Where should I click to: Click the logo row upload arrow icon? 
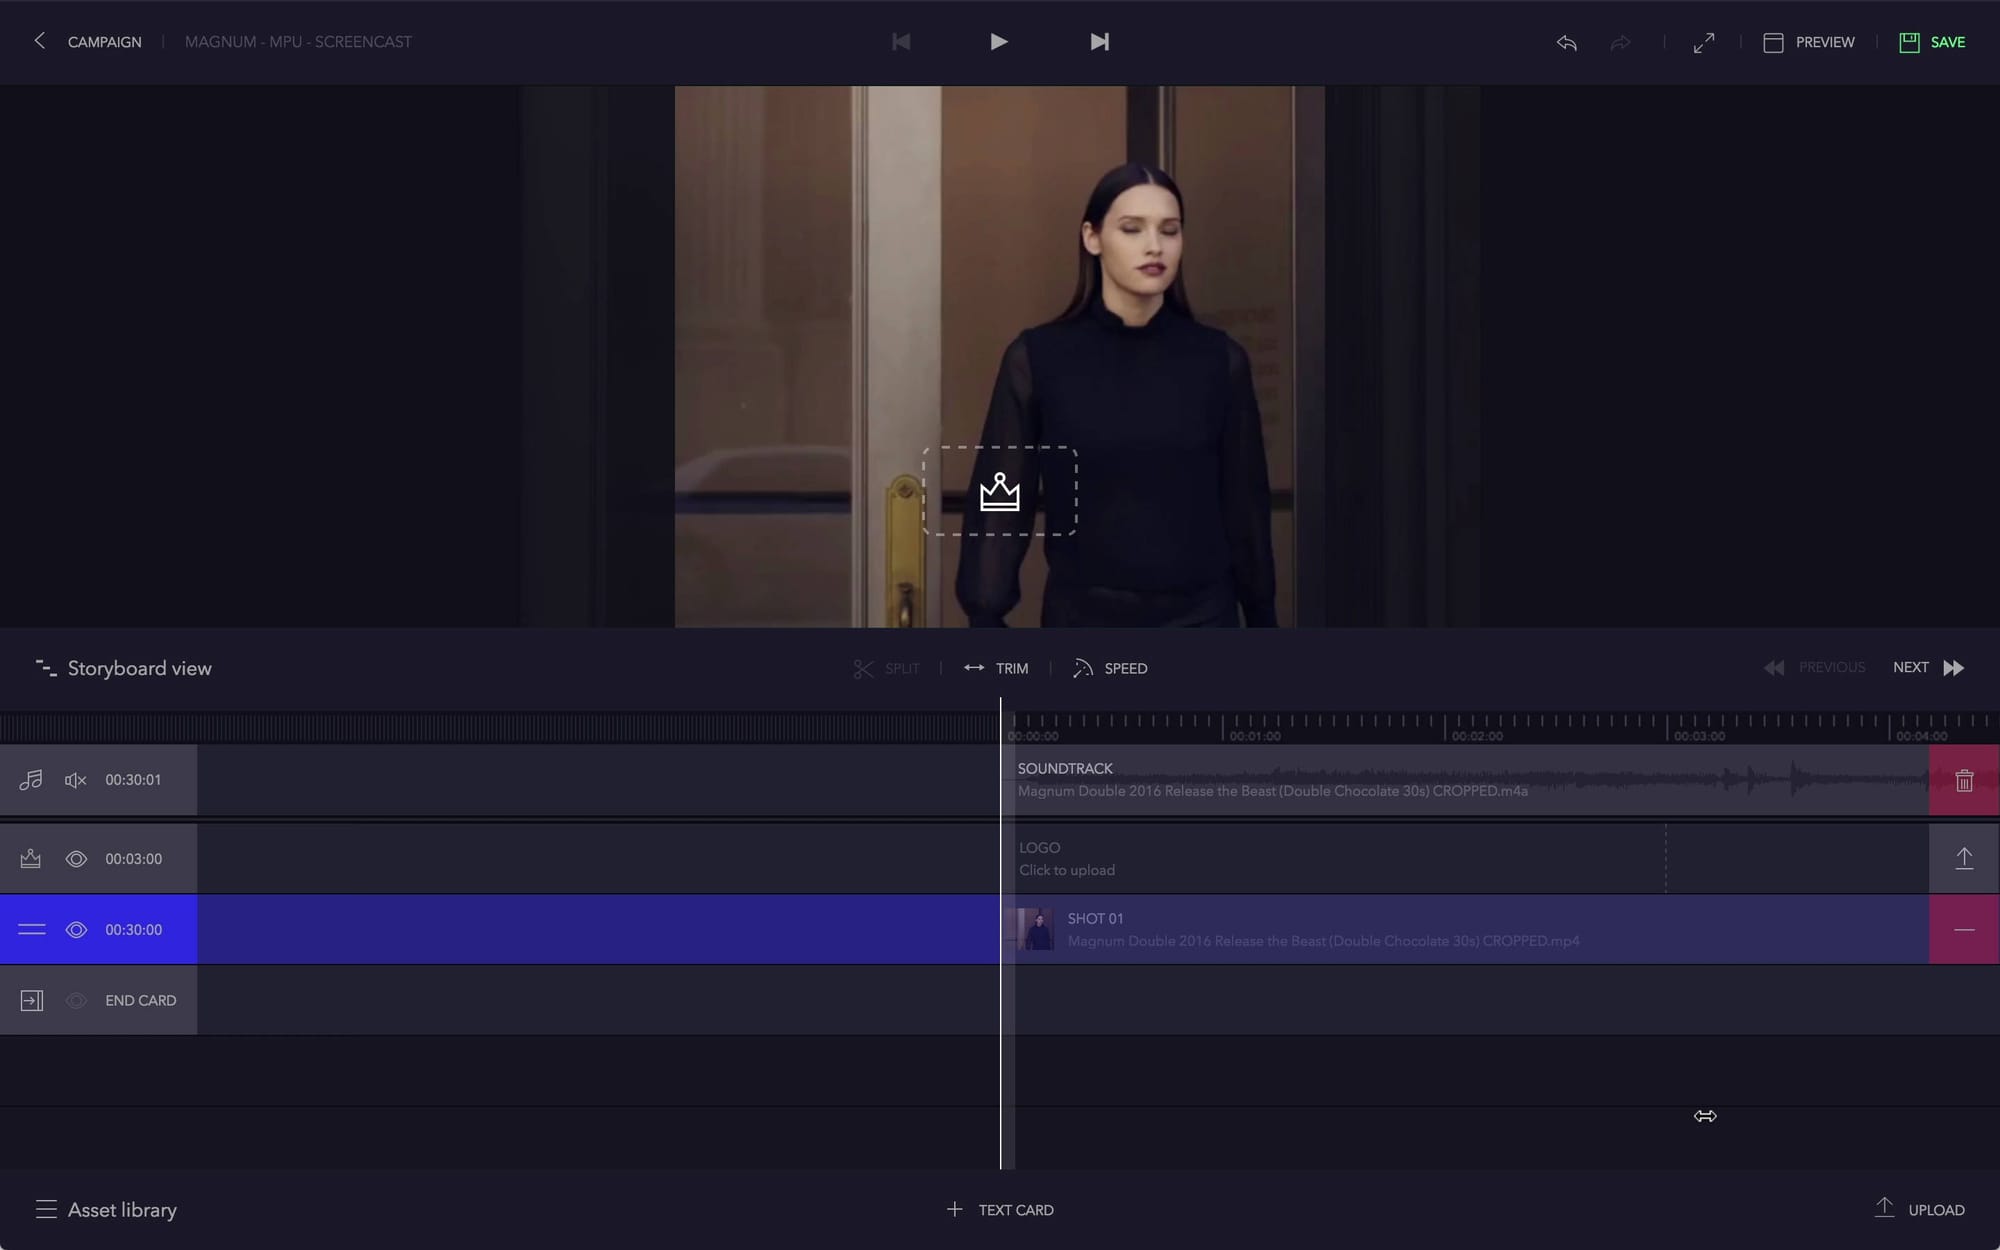point(1964,858)
